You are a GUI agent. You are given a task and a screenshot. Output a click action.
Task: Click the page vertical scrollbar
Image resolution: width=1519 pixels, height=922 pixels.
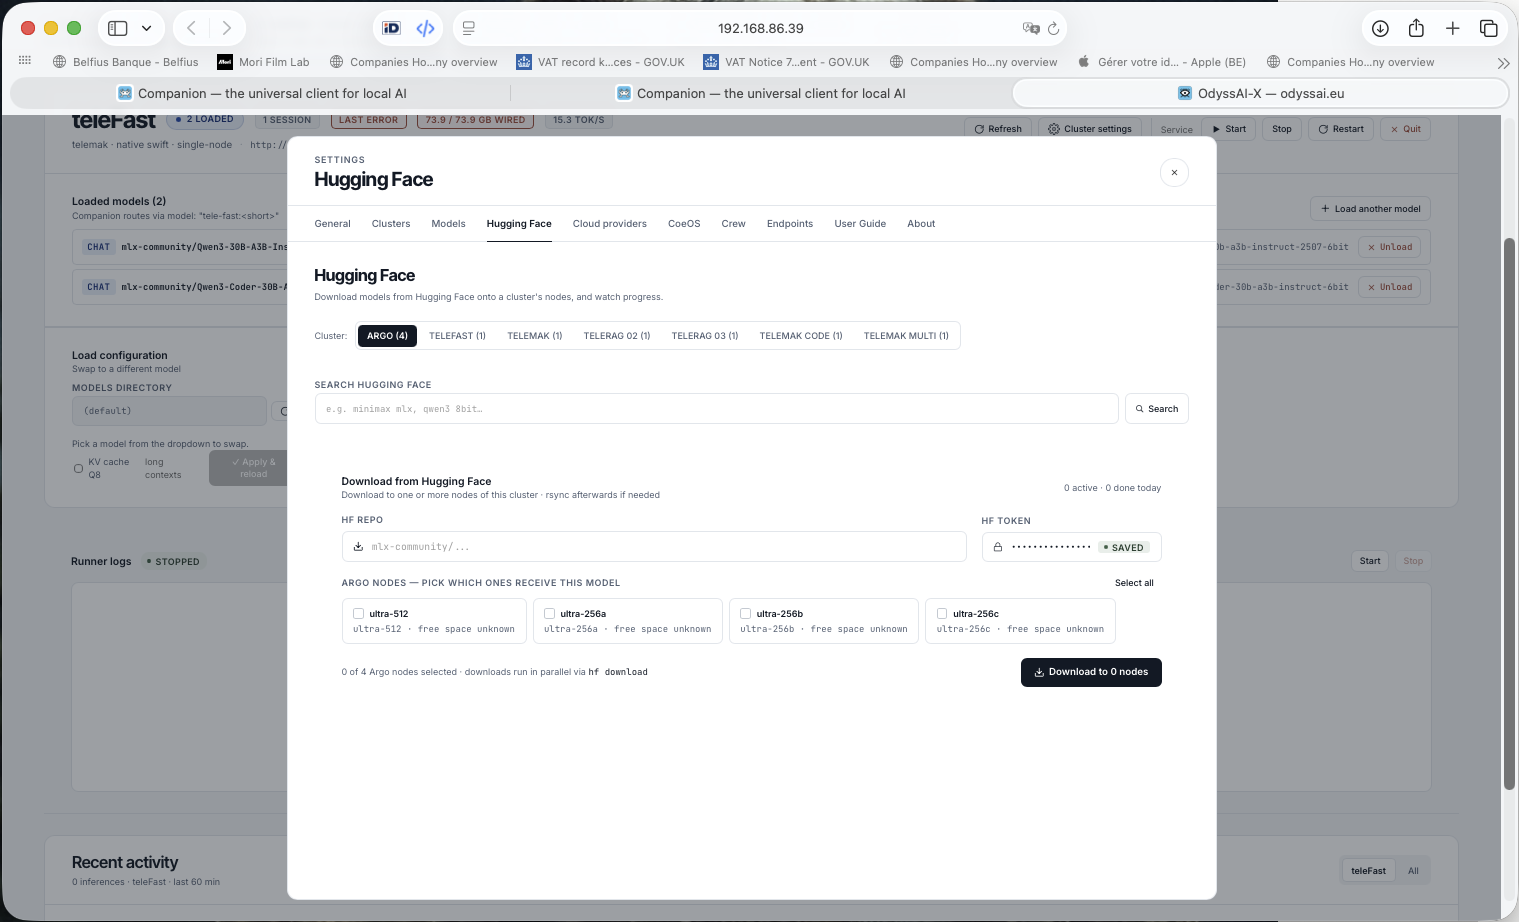pos(1510,515)
